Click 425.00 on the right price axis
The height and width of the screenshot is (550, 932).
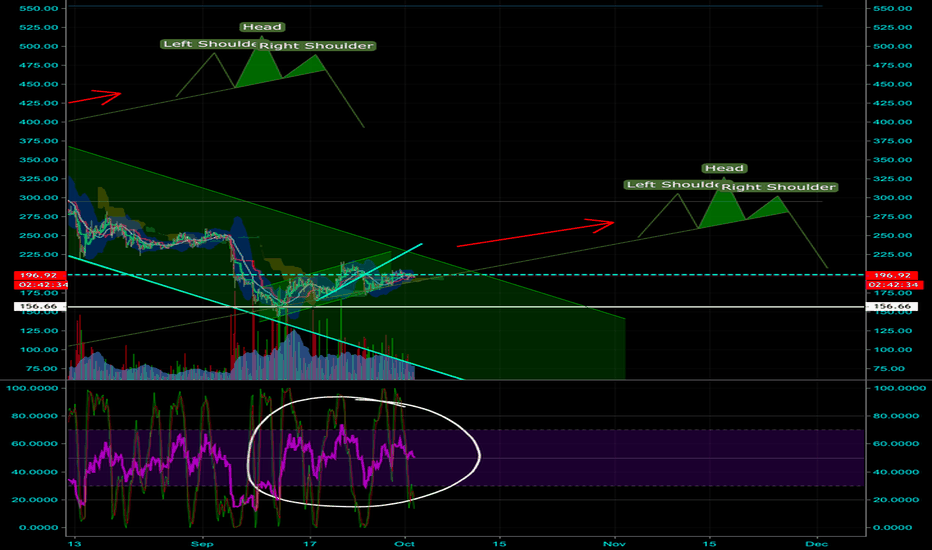coord(892,103)
